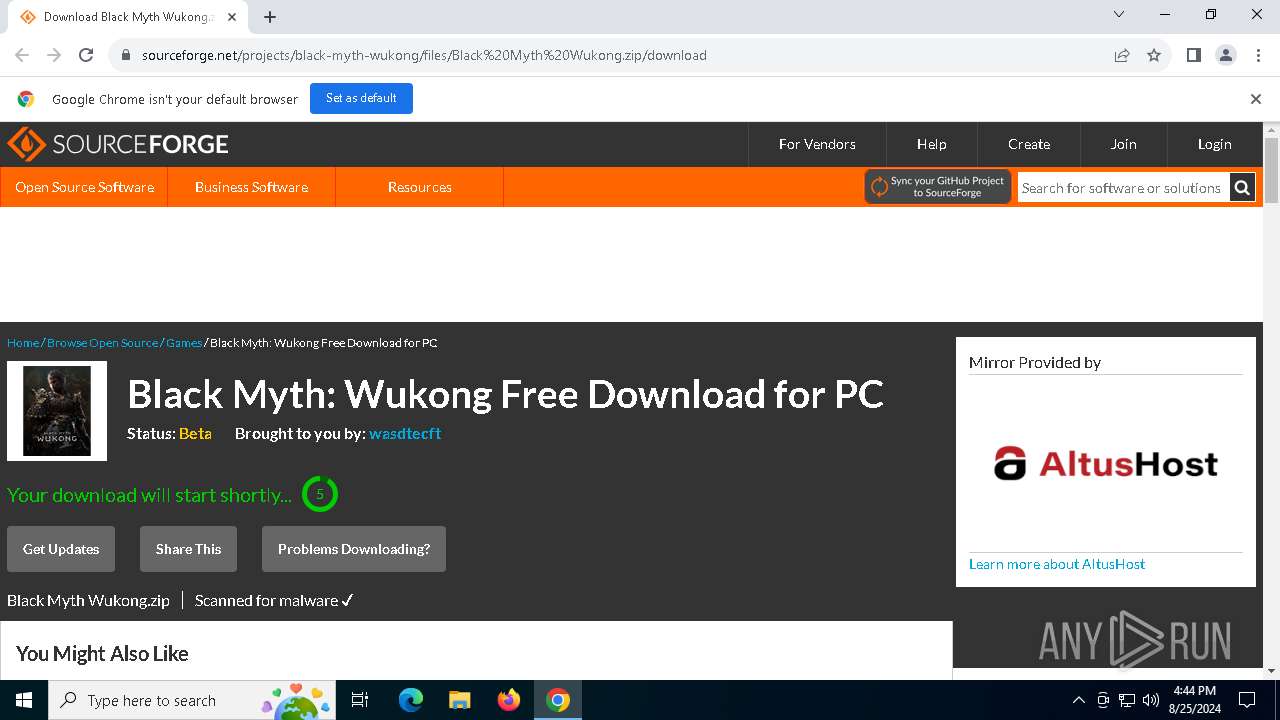The image size is (1280, 720).
Task: Bookmark this page with the star icon
Action: point(1154,55)
